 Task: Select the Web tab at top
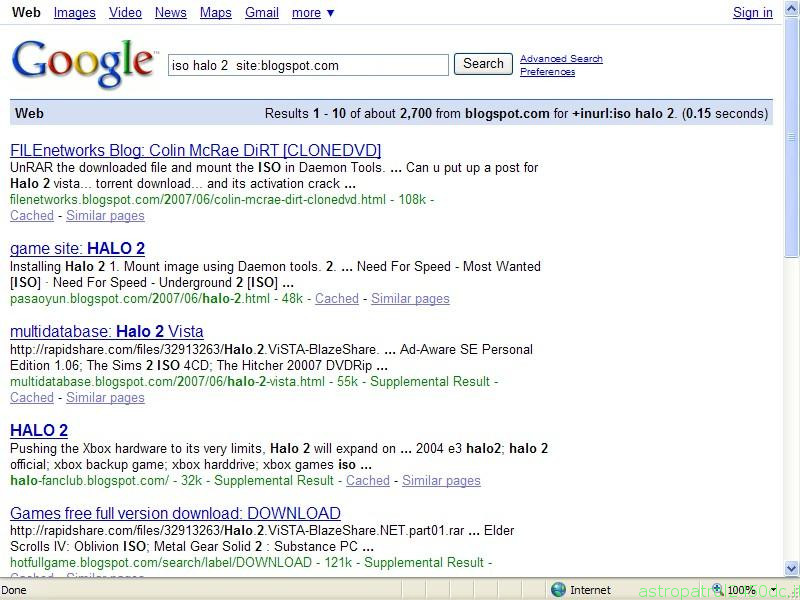tap(26, 13)
